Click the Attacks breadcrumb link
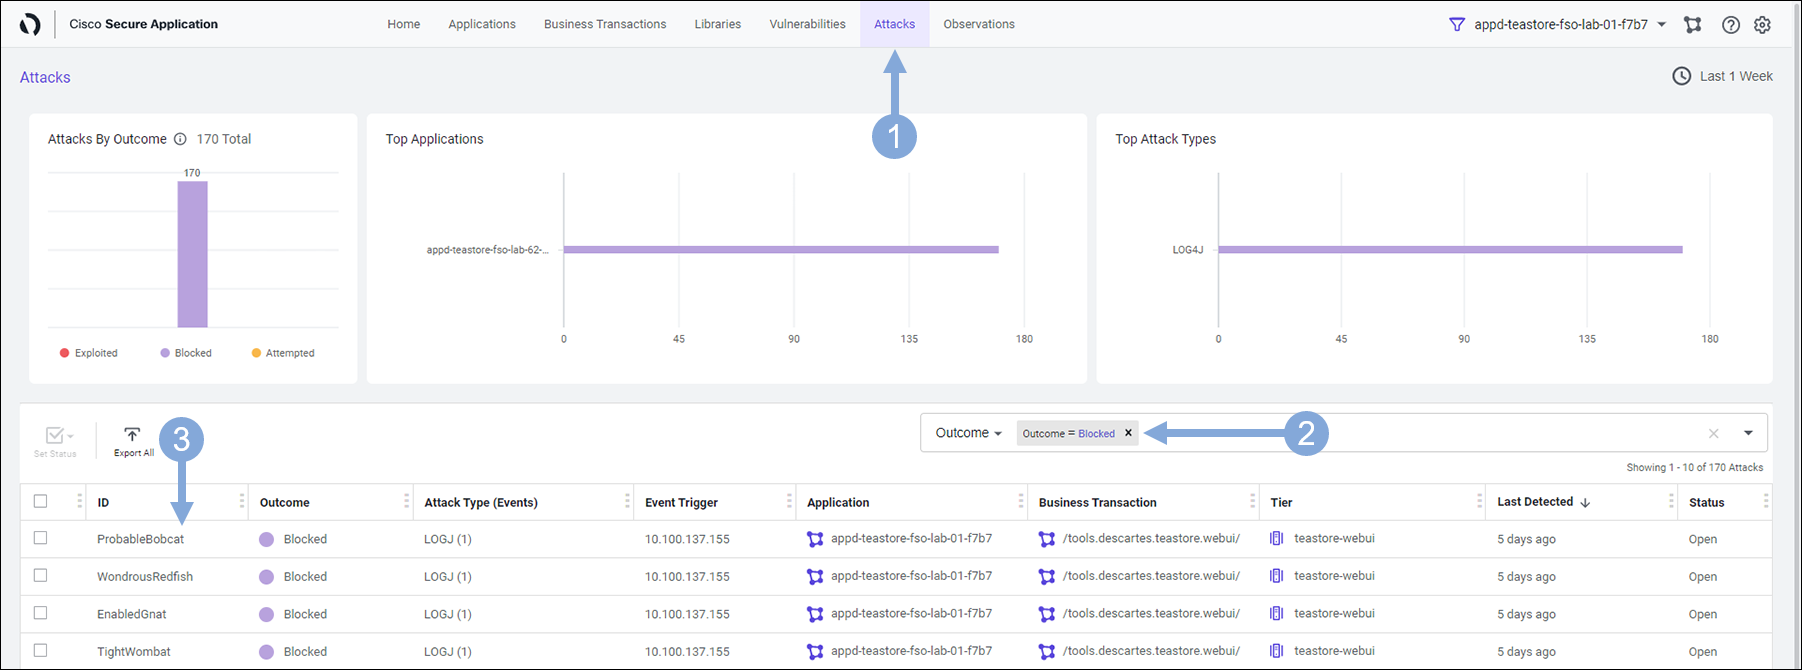 click(45, 77)
